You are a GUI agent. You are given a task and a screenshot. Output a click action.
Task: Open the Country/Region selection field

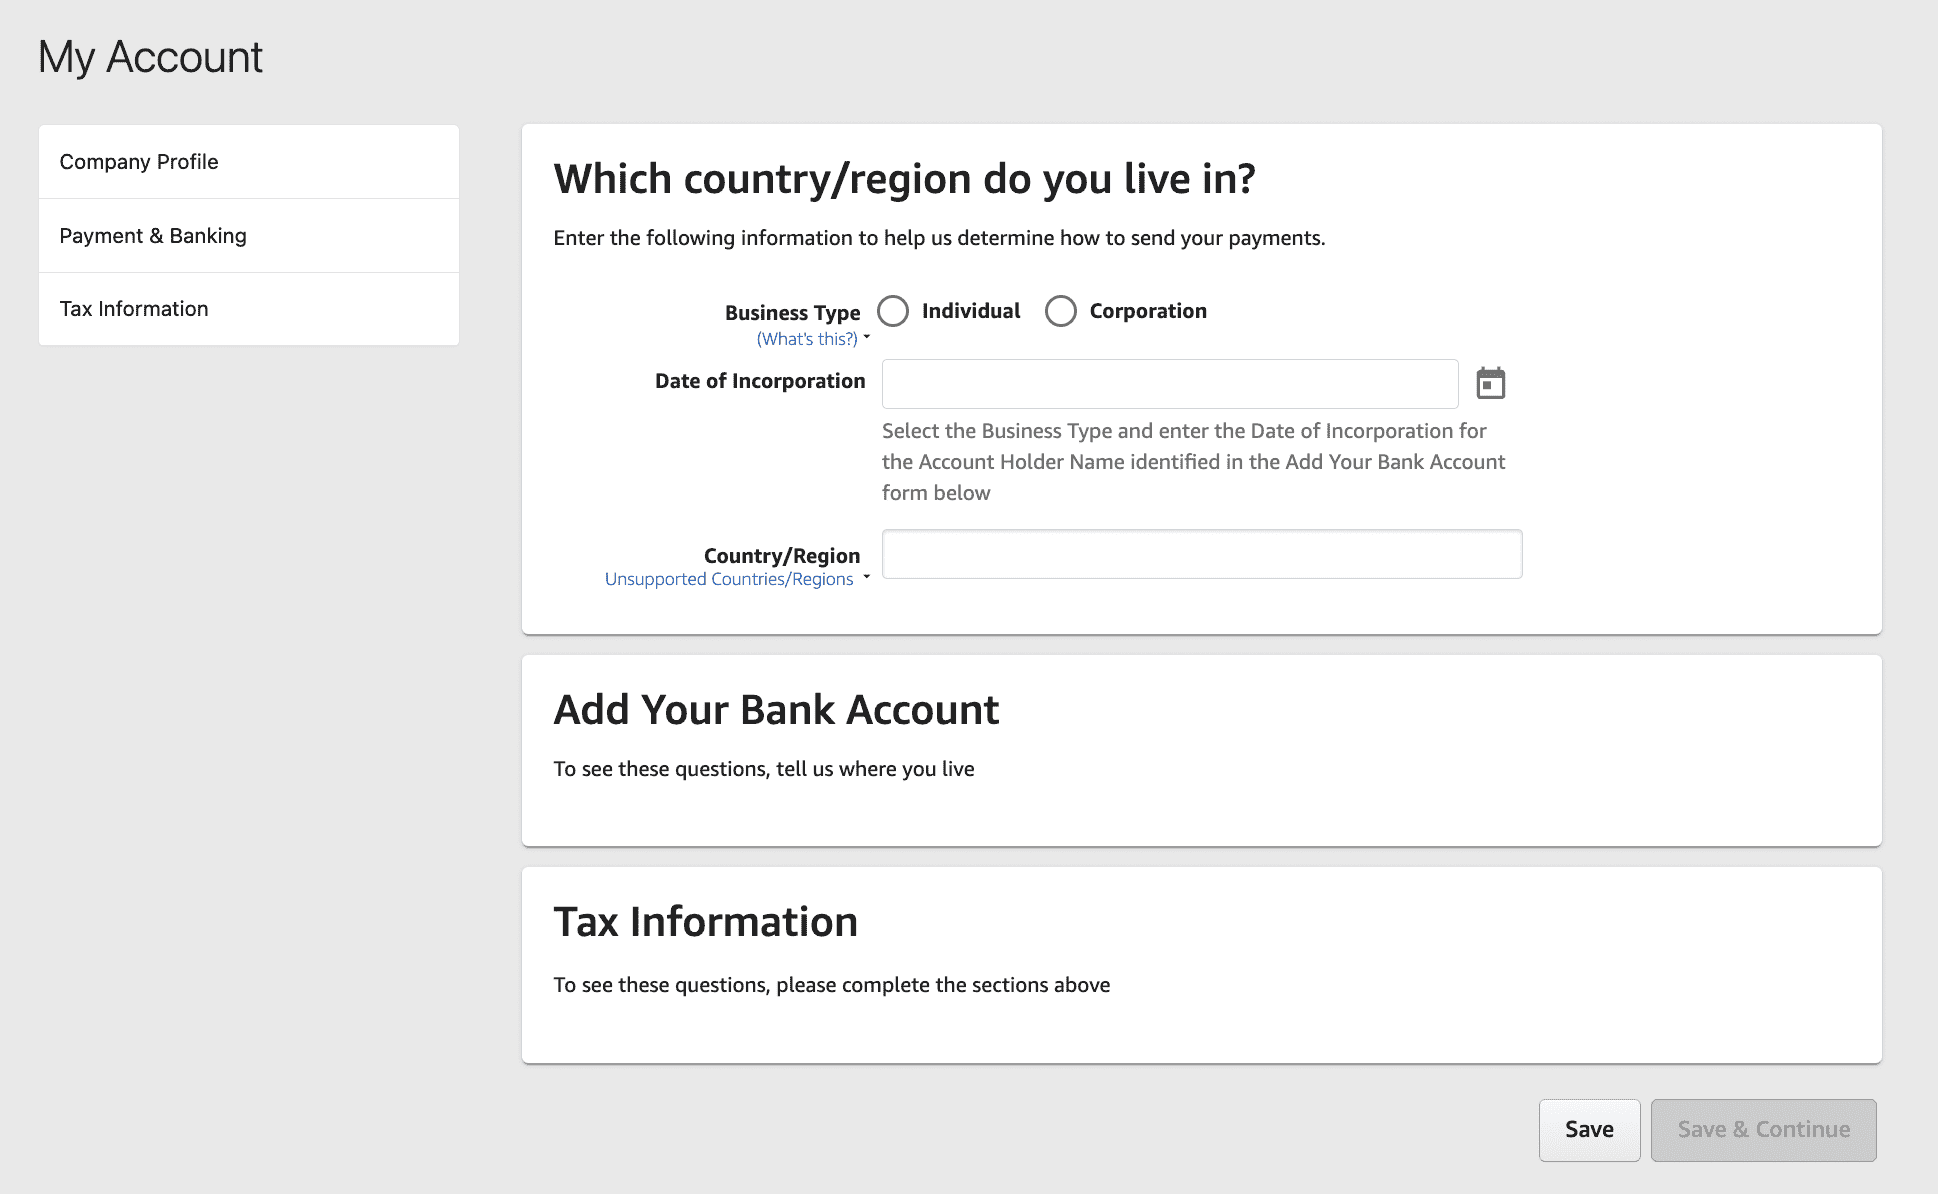[1201, 554]
